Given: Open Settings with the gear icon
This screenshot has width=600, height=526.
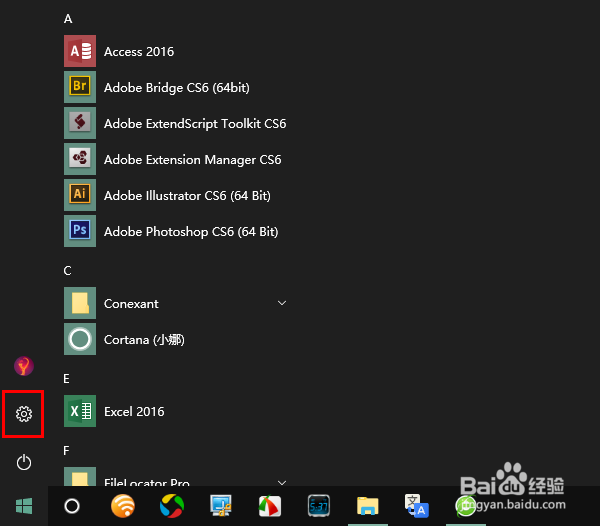Looking at the screenshot, I should tap(24, 414).
